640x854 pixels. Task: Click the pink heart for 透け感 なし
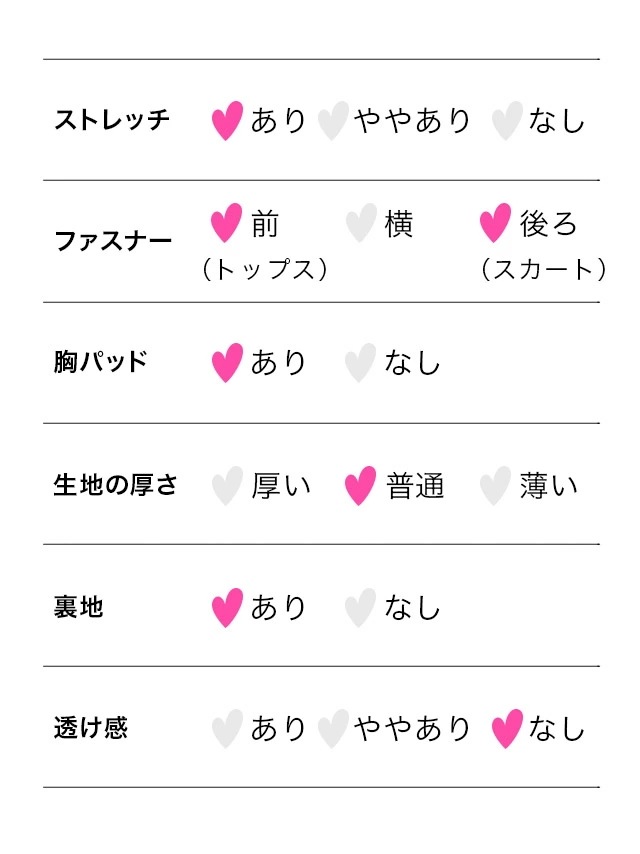pos(507,729)
